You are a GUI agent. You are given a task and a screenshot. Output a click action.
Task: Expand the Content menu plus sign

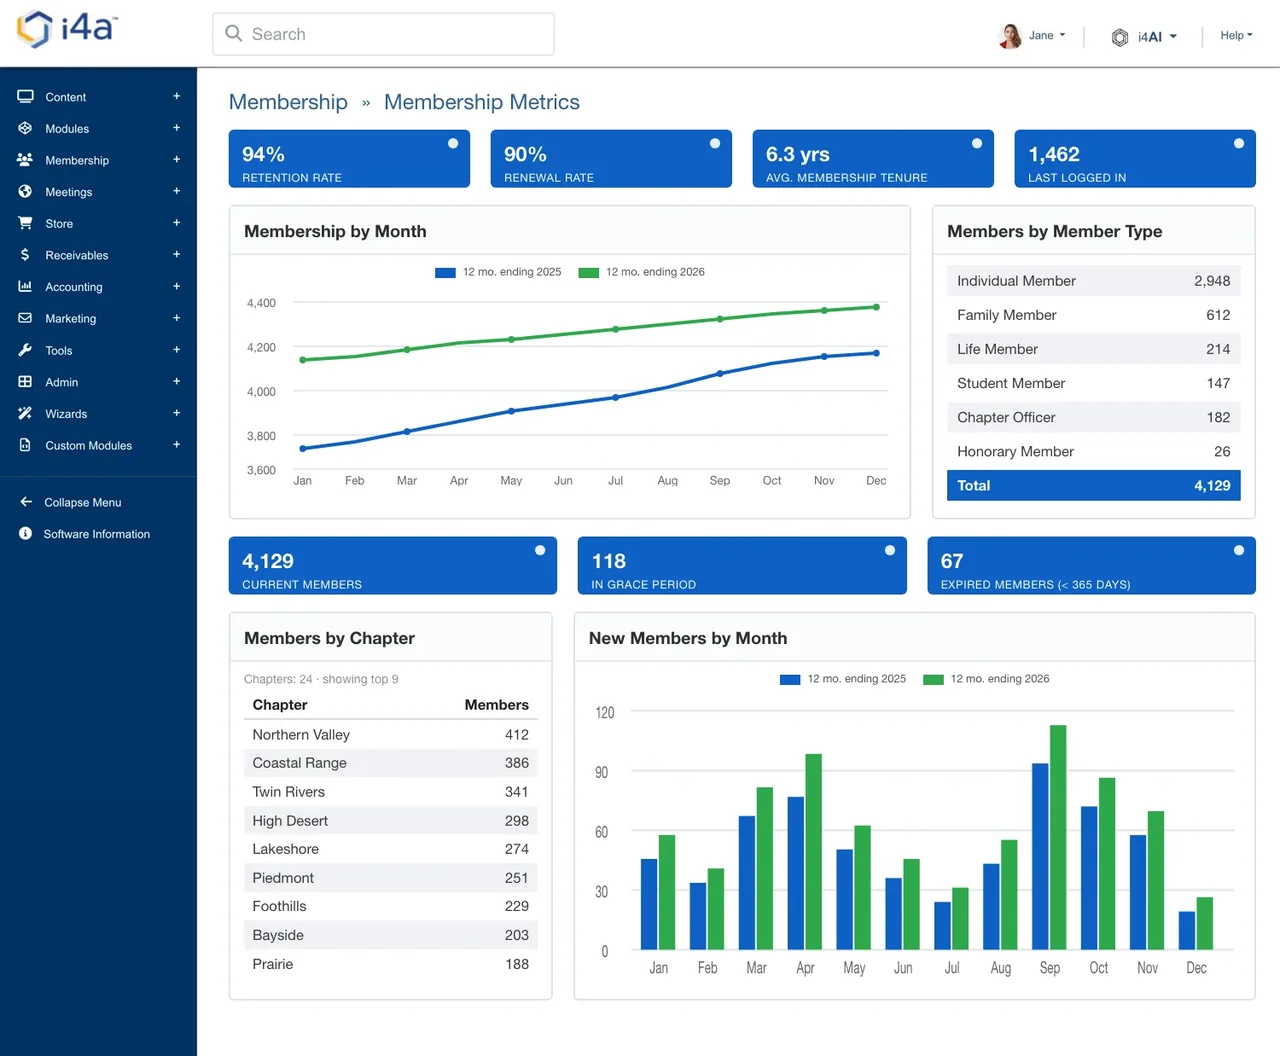pos(176,96)
